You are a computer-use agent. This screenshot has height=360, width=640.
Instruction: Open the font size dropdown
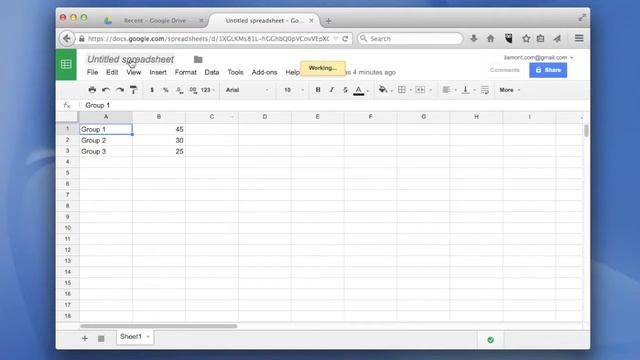(x=294, y=90)
